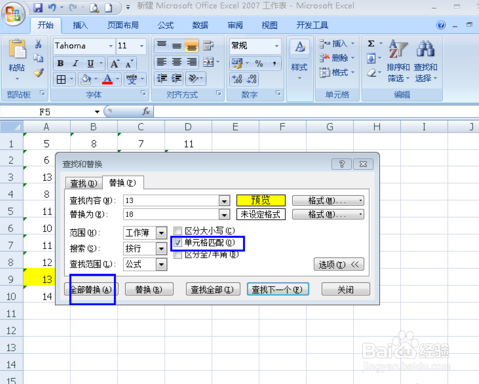Apply cell borders
479x384 pixels.
(x=61, y=79)
